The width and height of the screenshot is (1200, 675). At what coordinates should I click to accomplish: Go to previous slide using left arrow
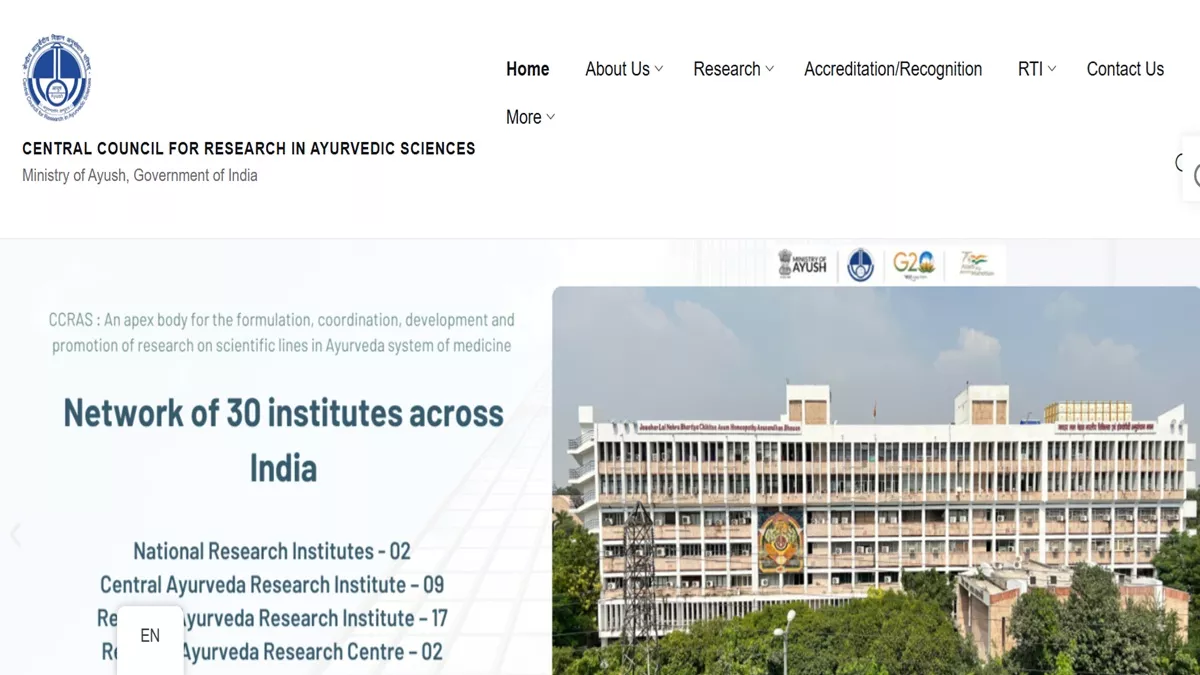15,535
